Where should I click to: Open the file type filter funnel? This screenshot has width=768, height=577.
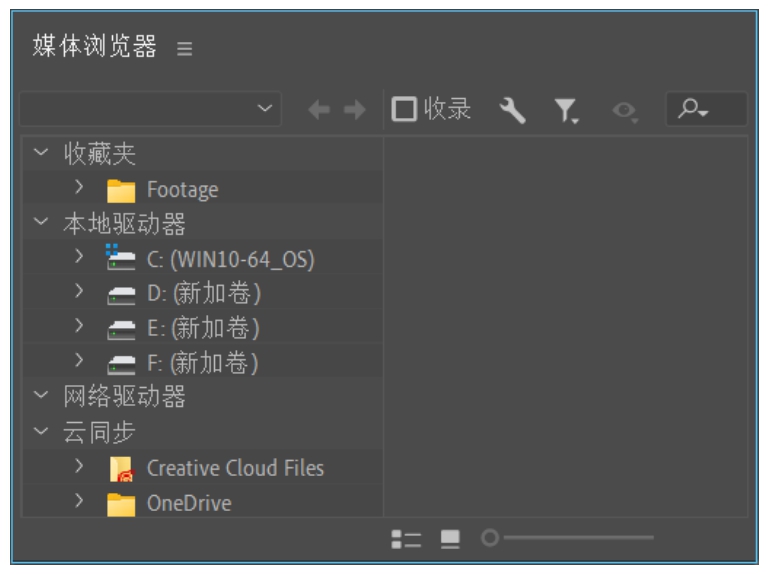pos(566,110)
